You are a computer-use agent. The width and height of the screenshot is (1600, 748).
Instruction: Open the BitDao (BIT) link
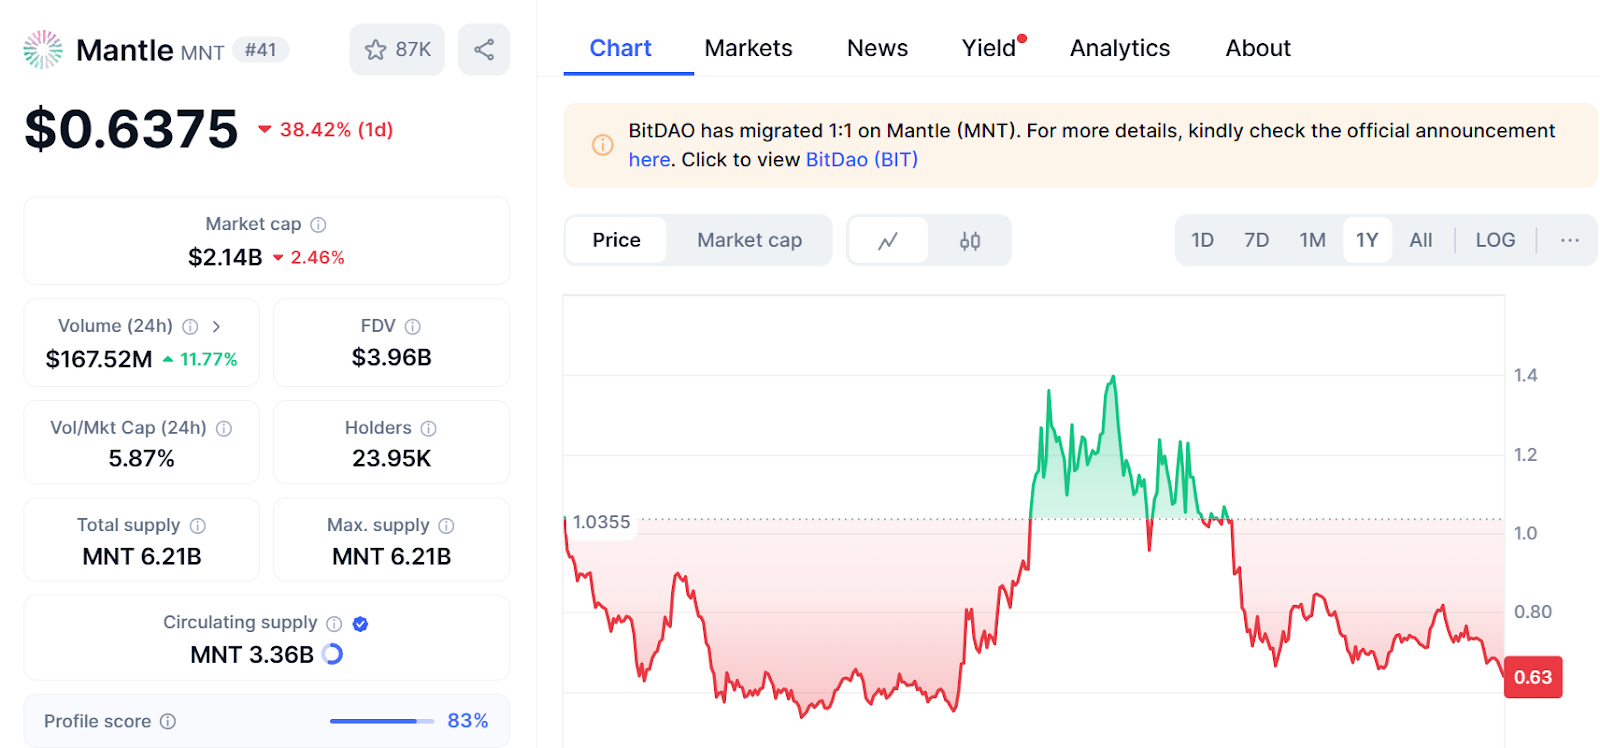pyautogui.click(x=862, y=159)
